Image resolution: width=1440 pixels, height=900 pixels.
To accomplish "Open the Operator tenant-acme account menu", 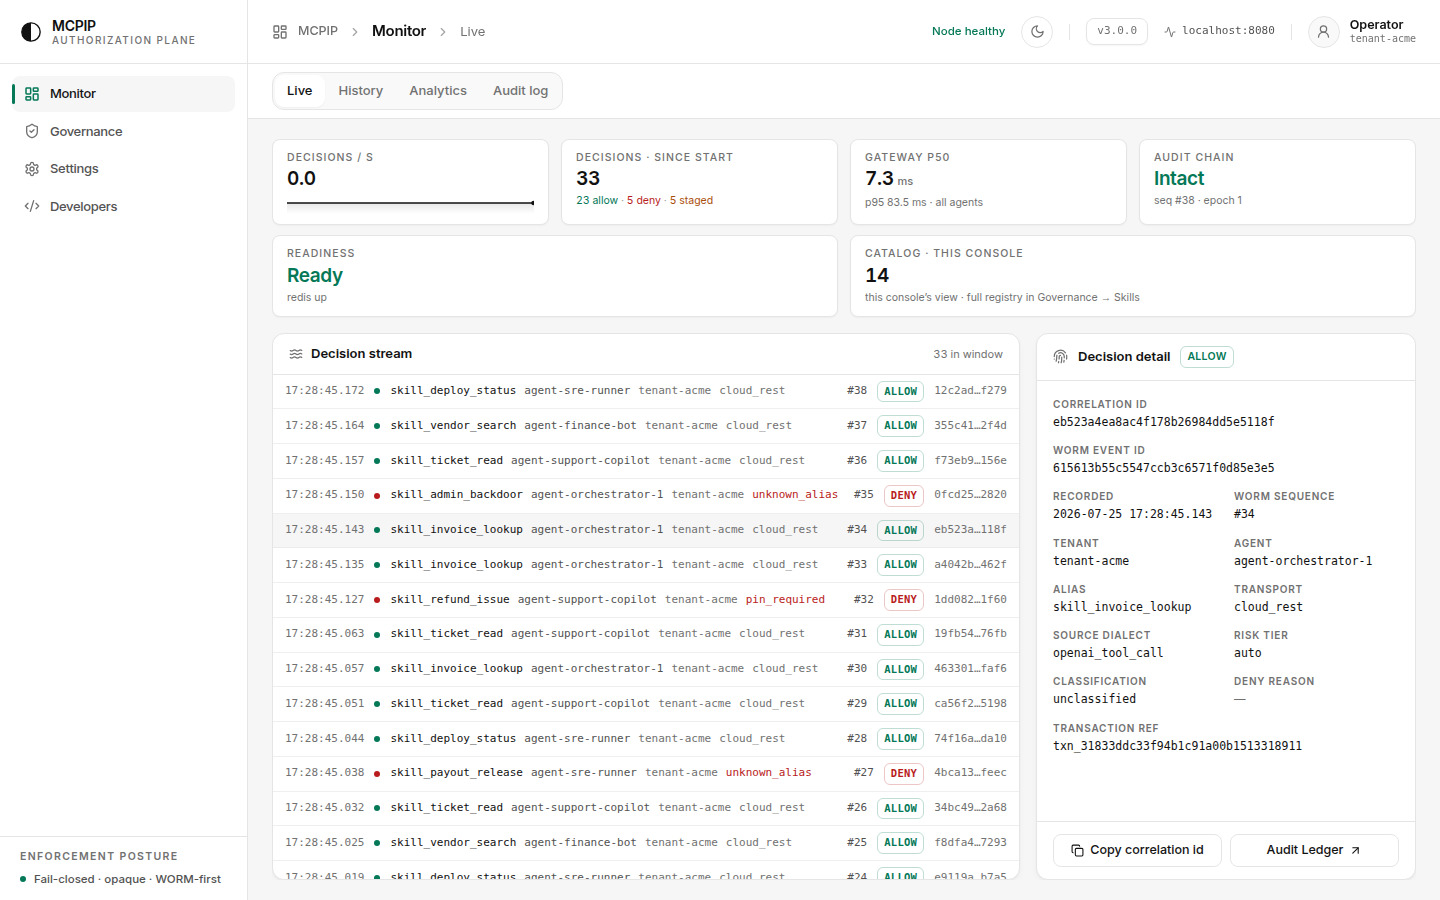I will coord(1362,31).
